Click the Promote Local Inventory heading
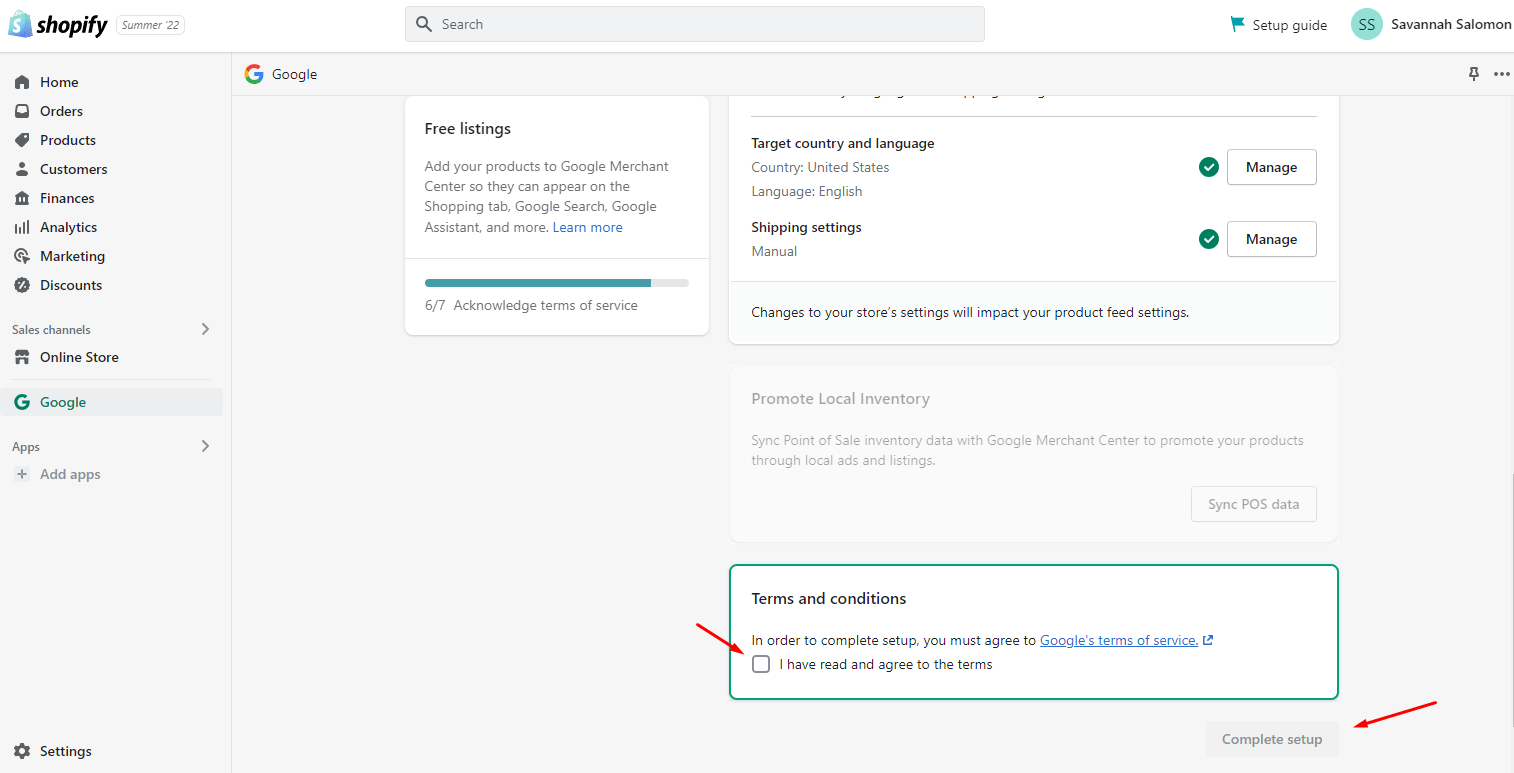The image size is (1514, 773). coord(840,398)
